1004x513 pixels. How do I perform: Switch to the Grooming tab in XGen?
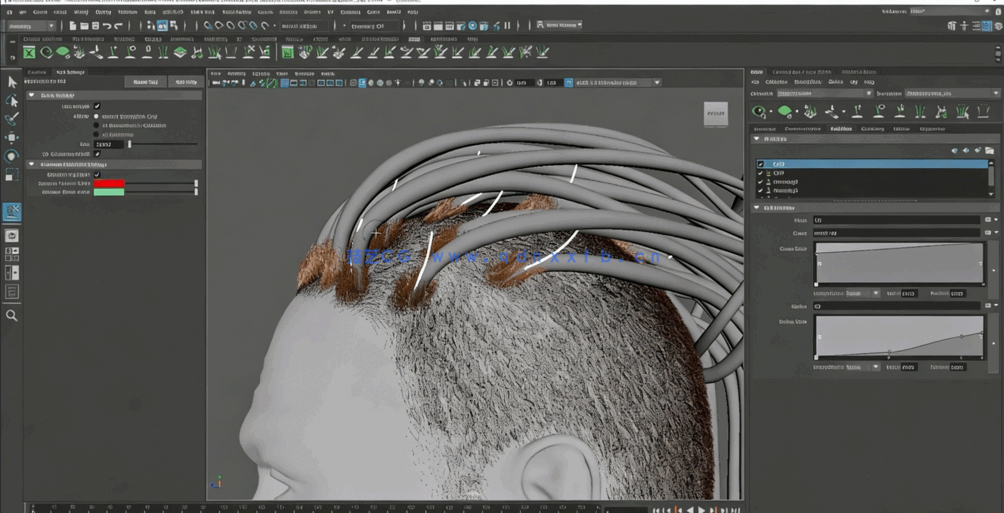872,129
